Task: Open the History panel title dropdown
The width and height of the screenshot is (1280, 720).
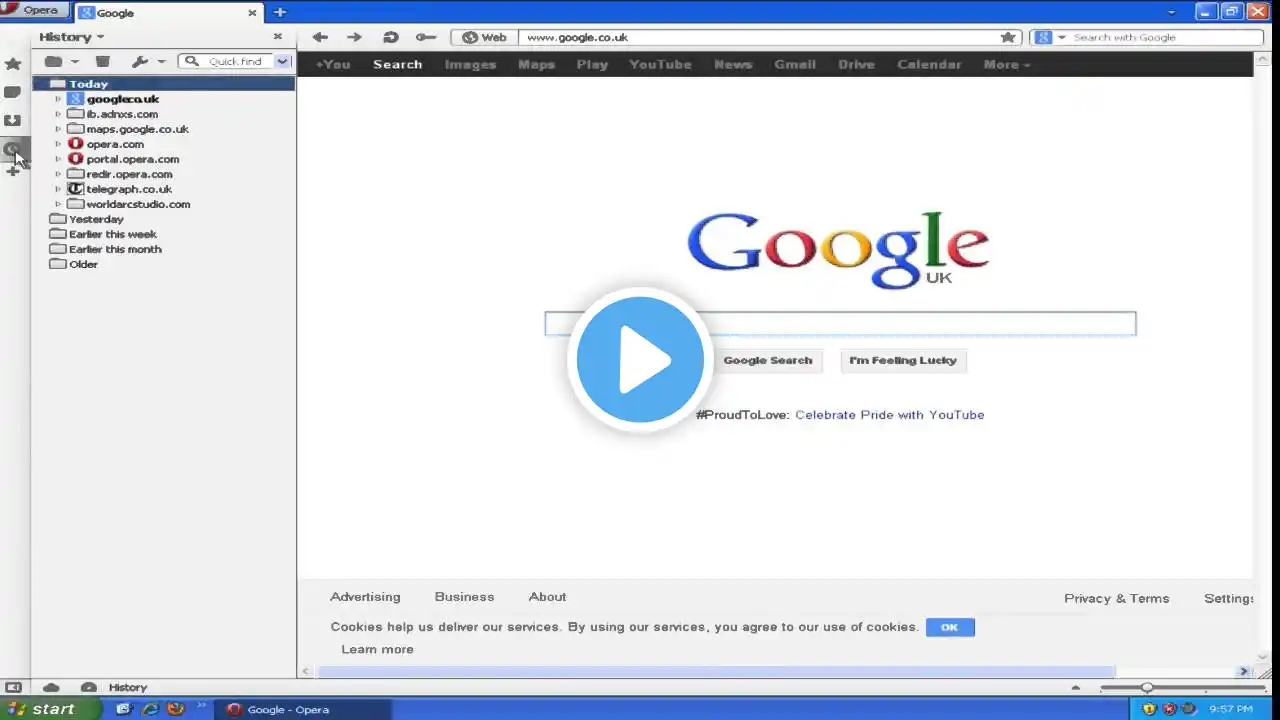Action: pyautogui.click(x=72, y=37)
